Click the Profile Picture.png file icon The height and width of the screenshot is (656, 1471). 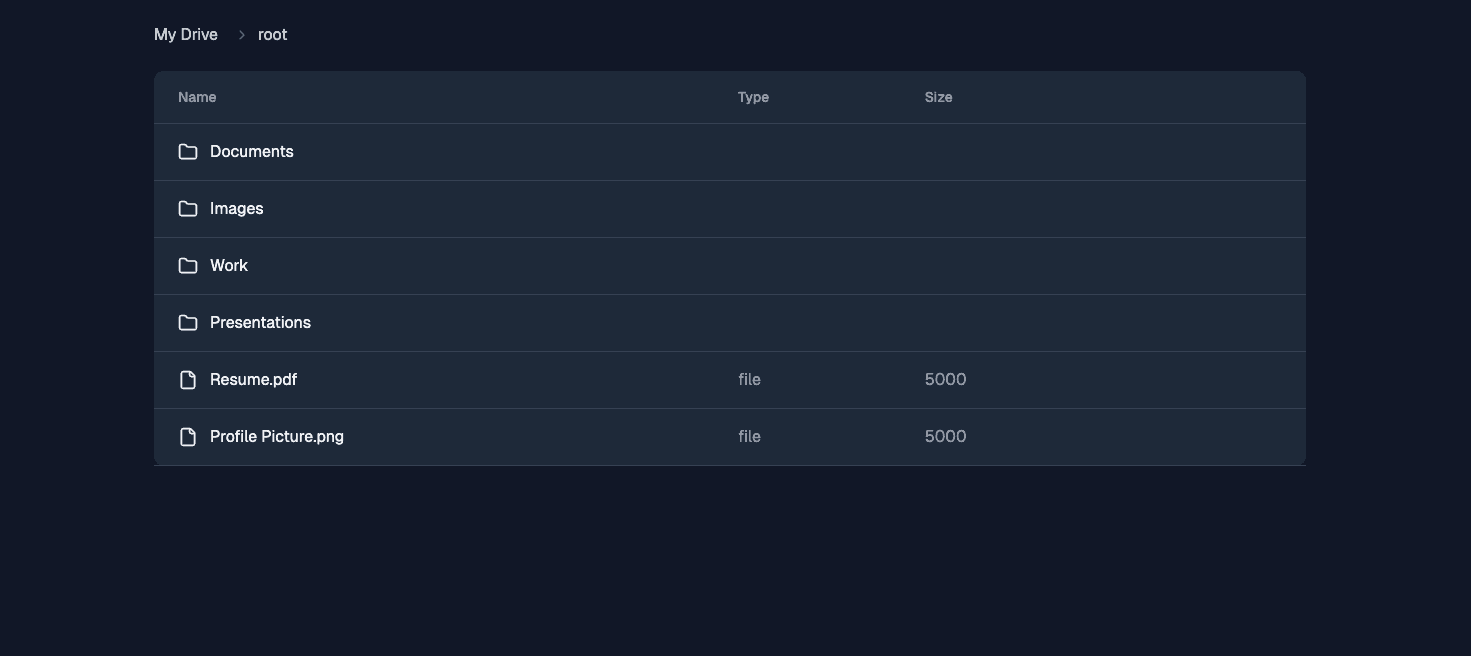pyautogui.click(x=188, y=437)
